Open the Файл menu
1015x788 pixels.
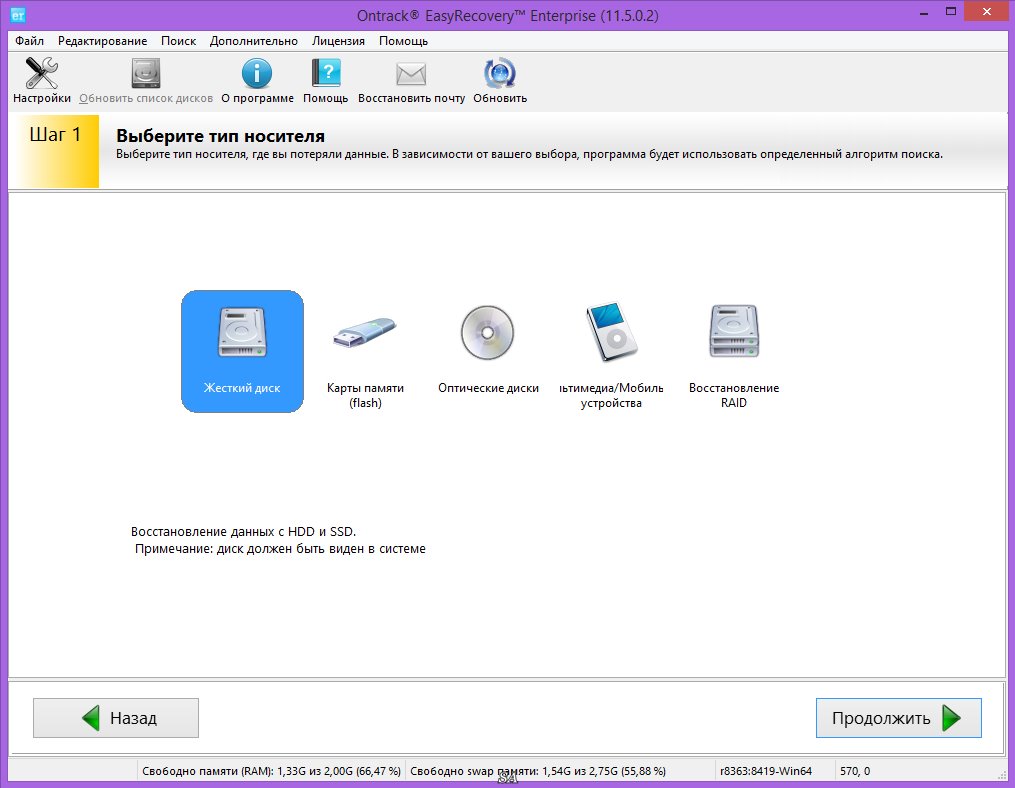point(30,41)
